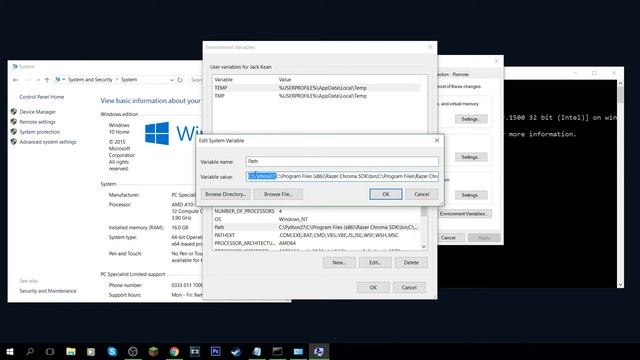
Task: Open Remote settings link
Action: tap(38, 122)
